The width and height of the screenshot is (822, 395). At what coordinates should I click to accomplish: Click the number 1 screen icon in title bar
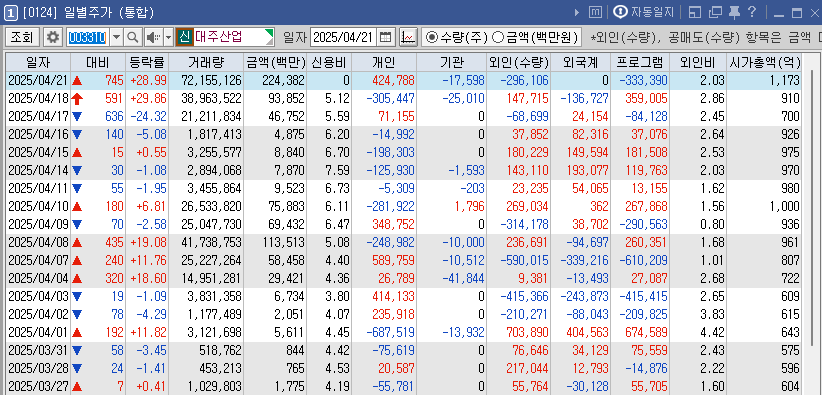pyautogui.click(x=10, y=12)
